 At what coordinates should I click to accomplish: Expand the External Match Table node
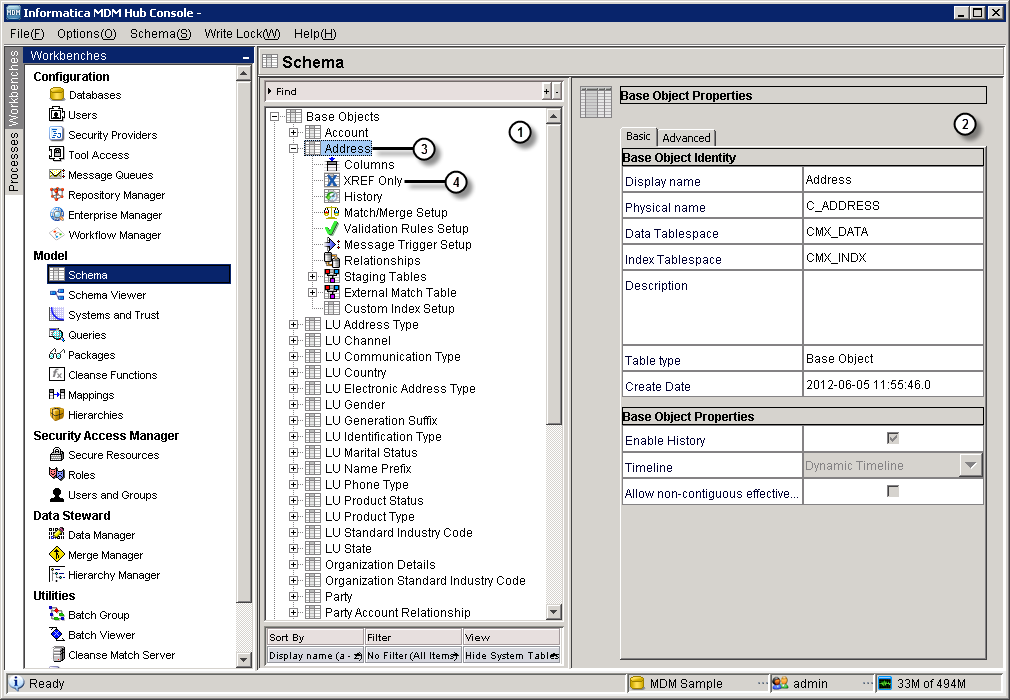(312, 292)
